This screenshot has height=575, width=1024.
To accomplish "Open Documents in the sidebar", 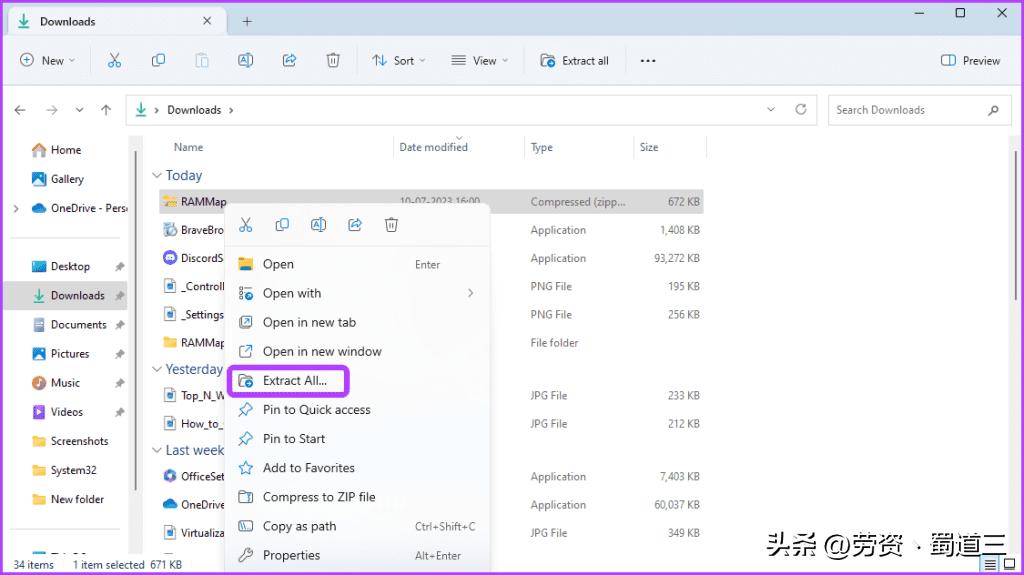I will tap(70, 325).
